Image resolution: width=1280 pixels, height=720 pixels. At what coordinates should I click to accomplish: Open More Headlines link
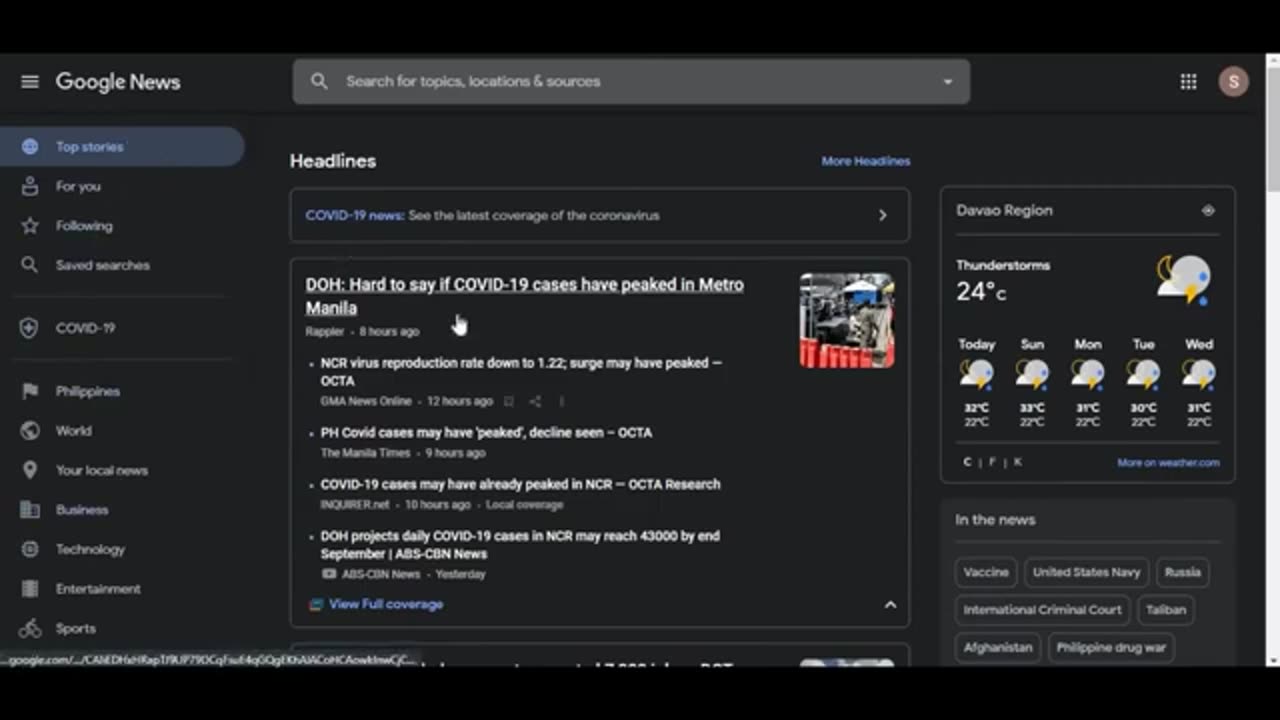click(866, 161)
